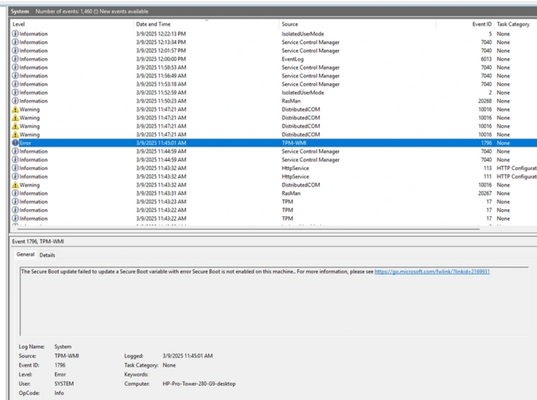Screen dimensions: 537x400
Task: Click the warning icon at 11:43:32 AM DistributedCOM row
Action: tap(15, 185)
